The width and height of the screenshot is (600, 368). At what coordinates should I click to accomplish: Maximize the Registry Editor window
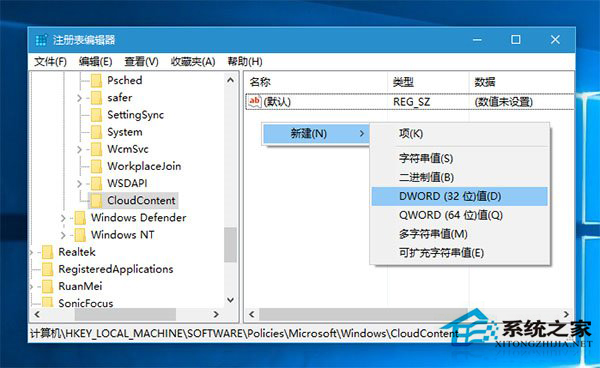[x=516, y=40]
